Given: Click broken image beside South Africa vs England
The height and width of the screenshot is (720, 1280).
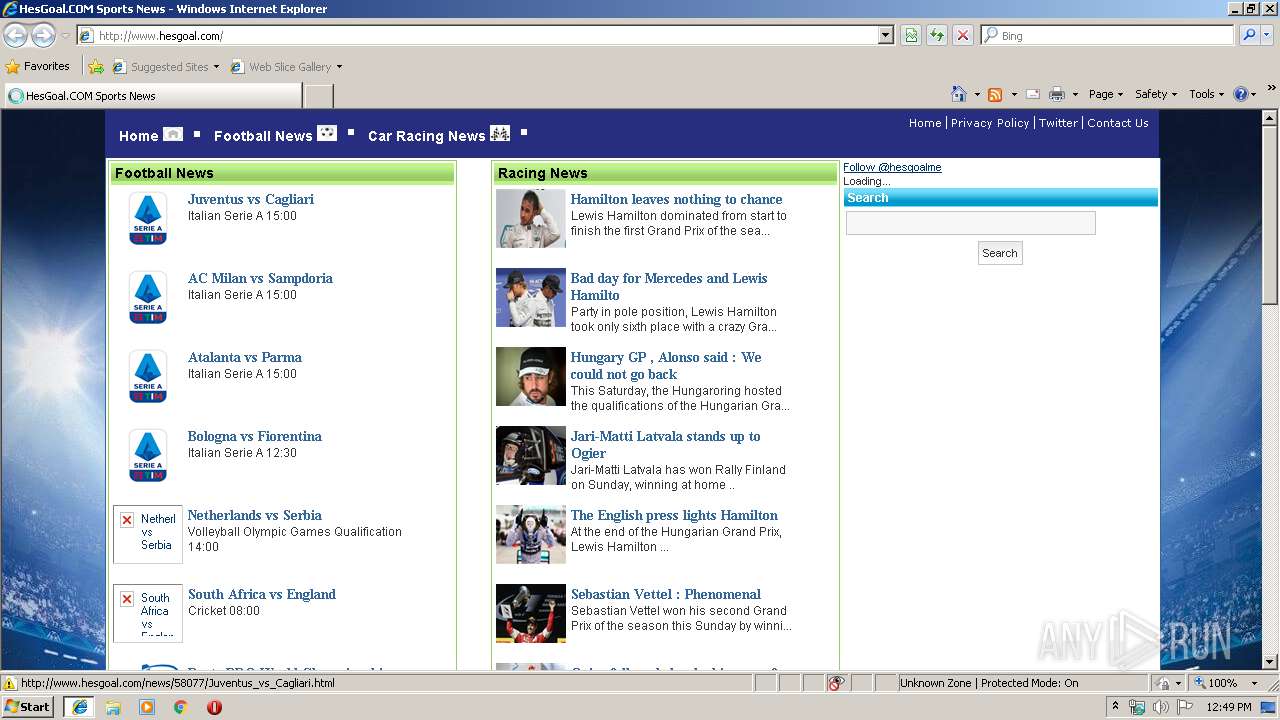Looking at the screenshot, I should 148,612.
